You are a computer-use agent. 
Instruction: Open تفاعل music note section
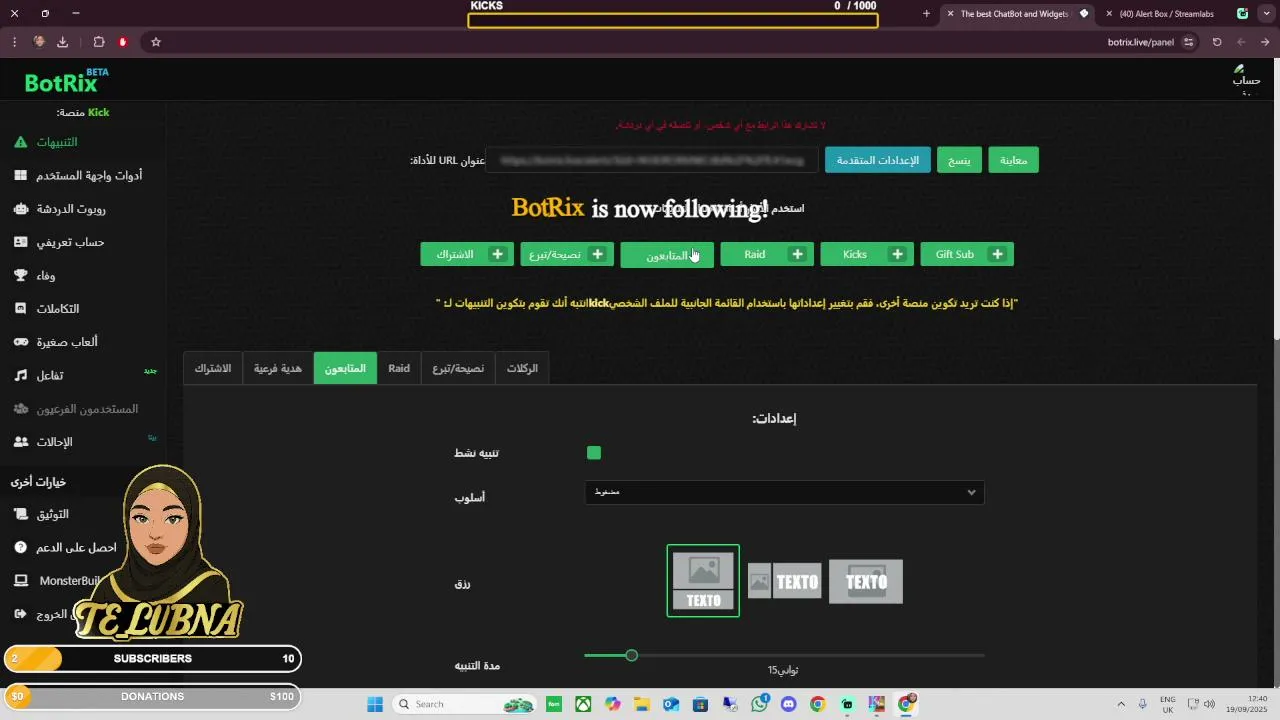pos(39,375)
